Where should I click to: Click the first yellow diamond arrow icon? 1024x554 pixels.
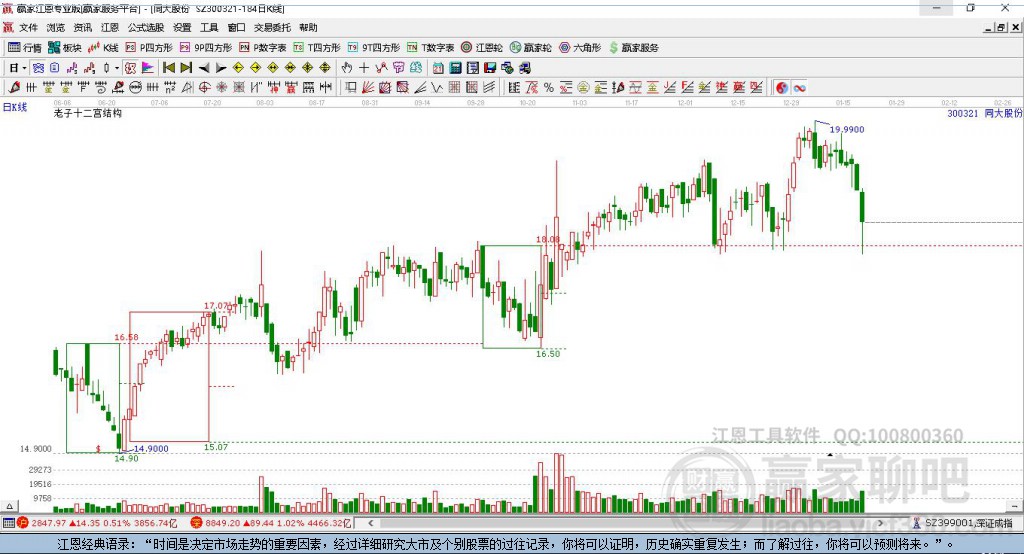click(238, 68)
